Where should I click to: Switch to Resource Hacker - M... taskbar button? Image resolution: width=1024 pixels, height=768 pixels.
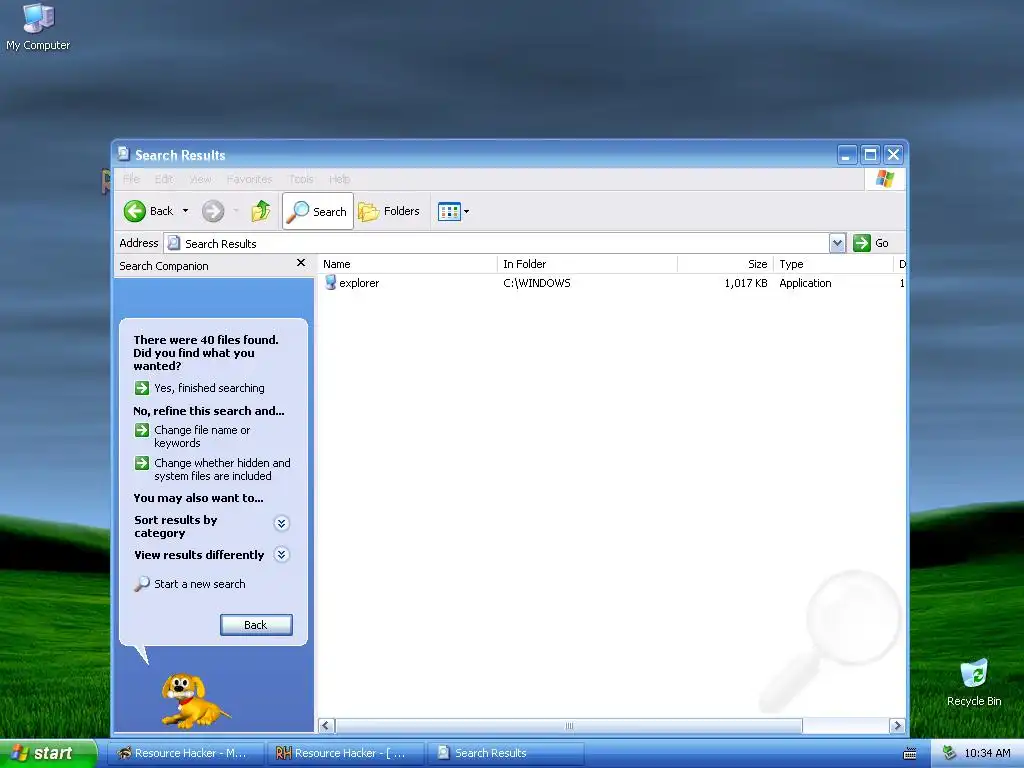coord(184,753)
